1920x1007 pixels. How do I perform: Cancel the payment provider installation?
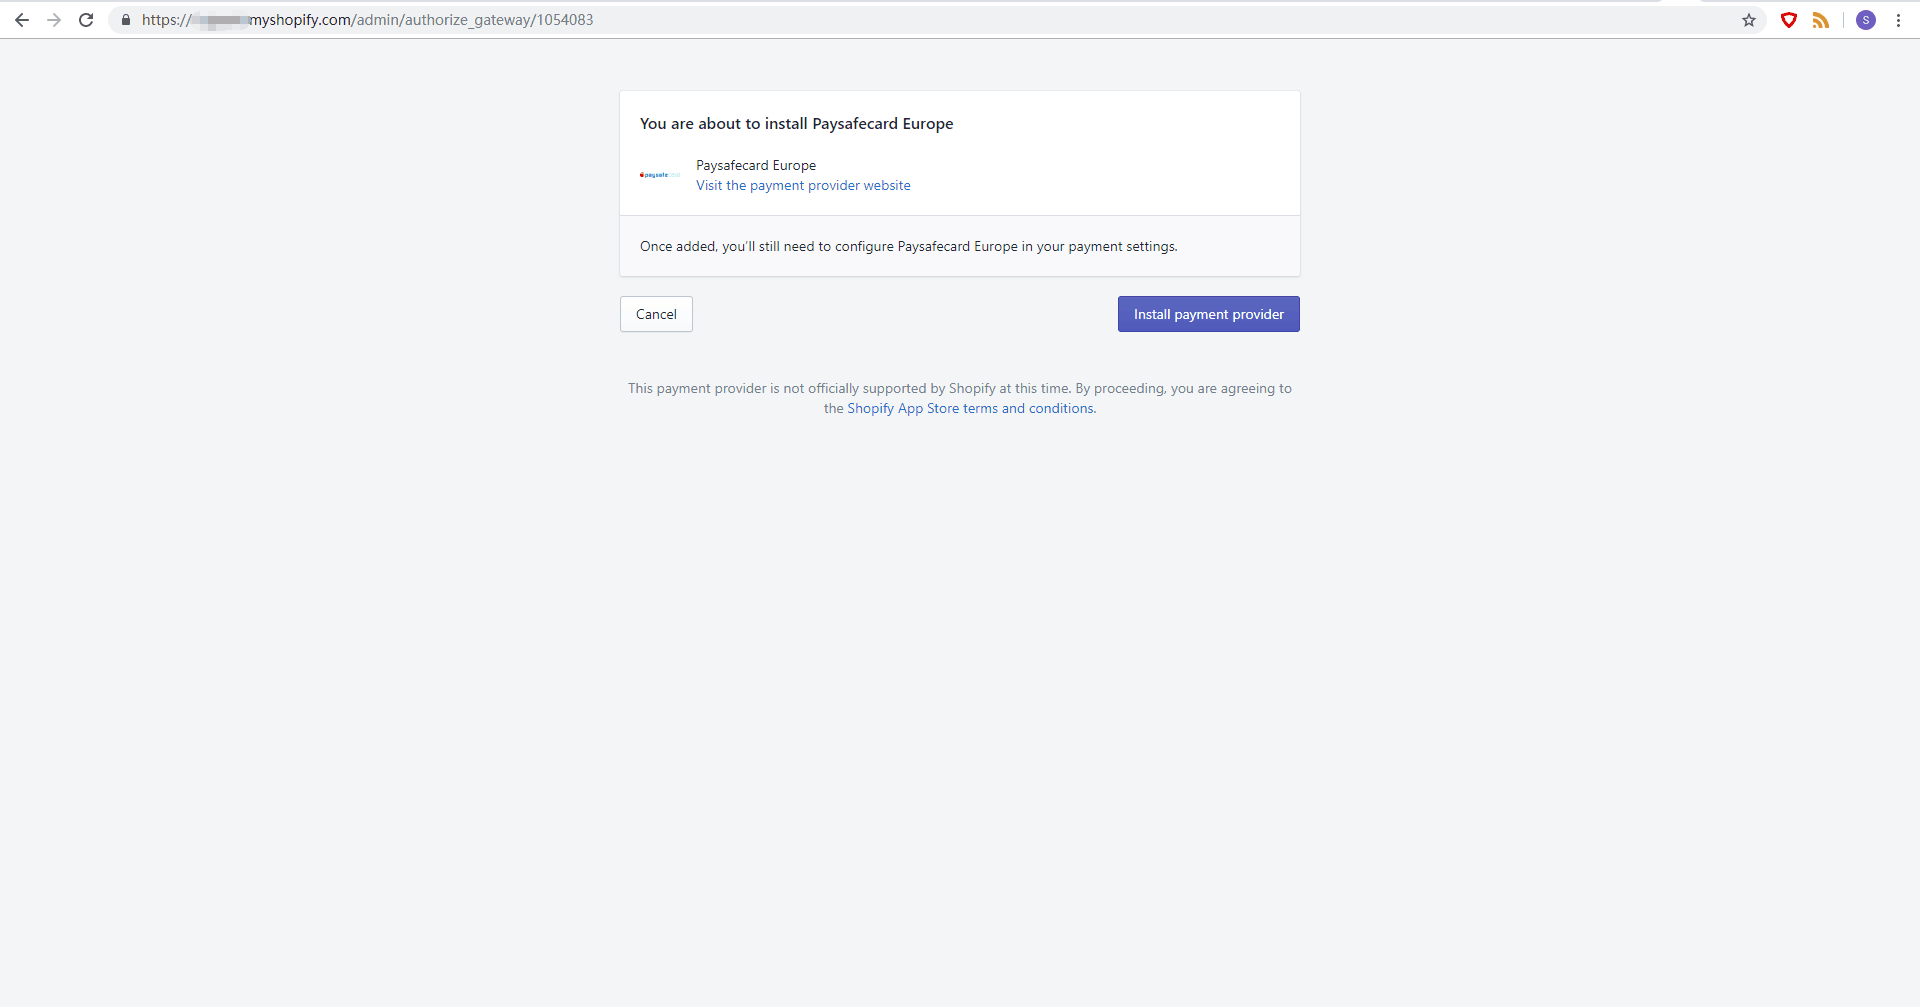(656, 314)
